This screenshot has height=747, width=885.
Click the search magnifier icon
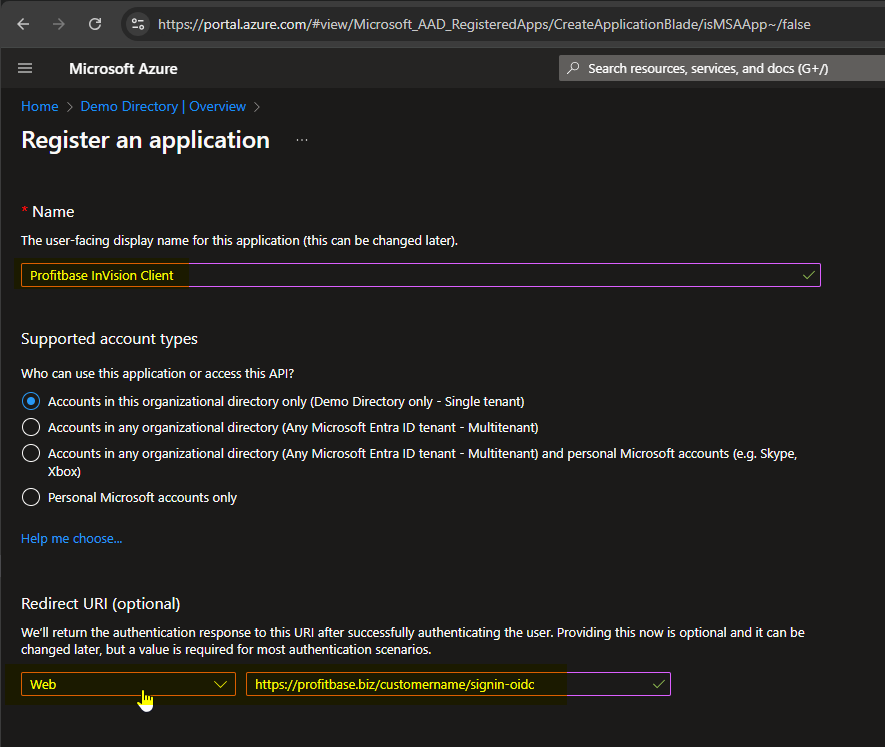[x=573, y=68]
